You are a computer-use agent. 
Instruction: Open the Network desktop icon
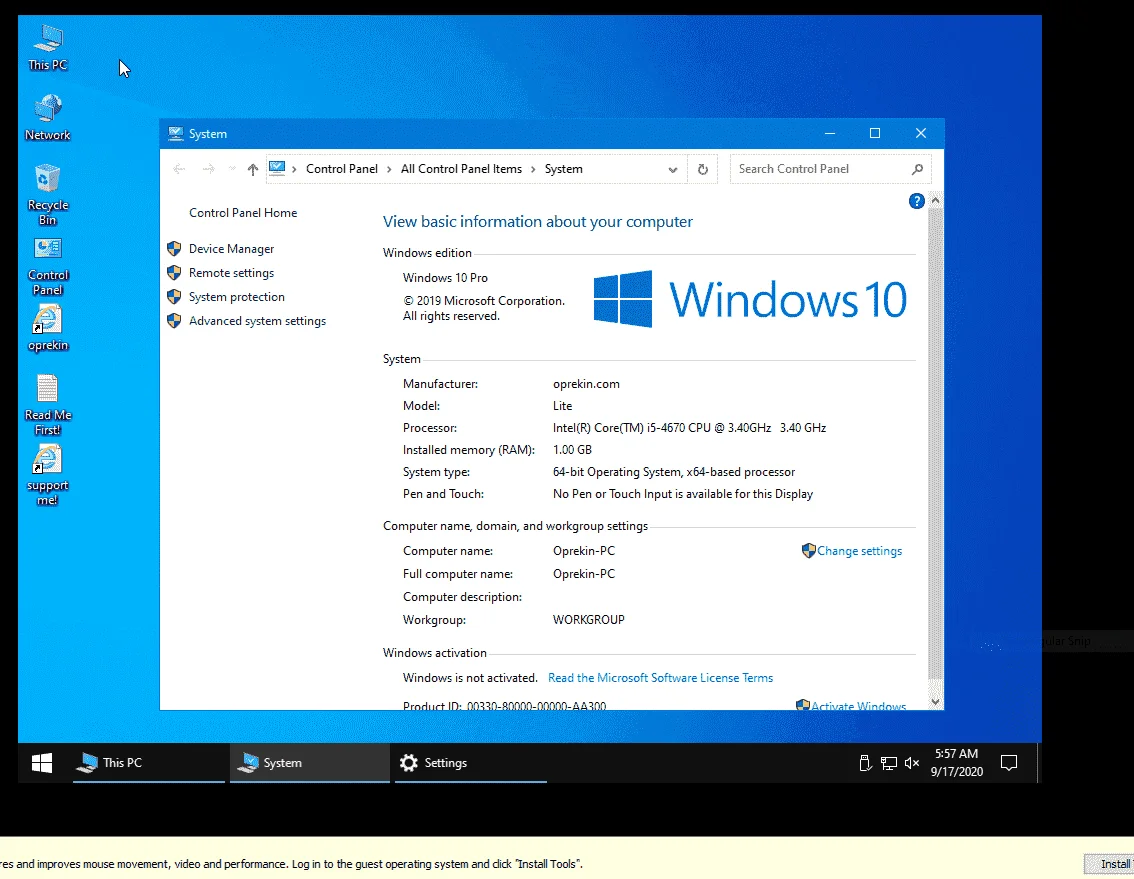click(x=48, y=118)
